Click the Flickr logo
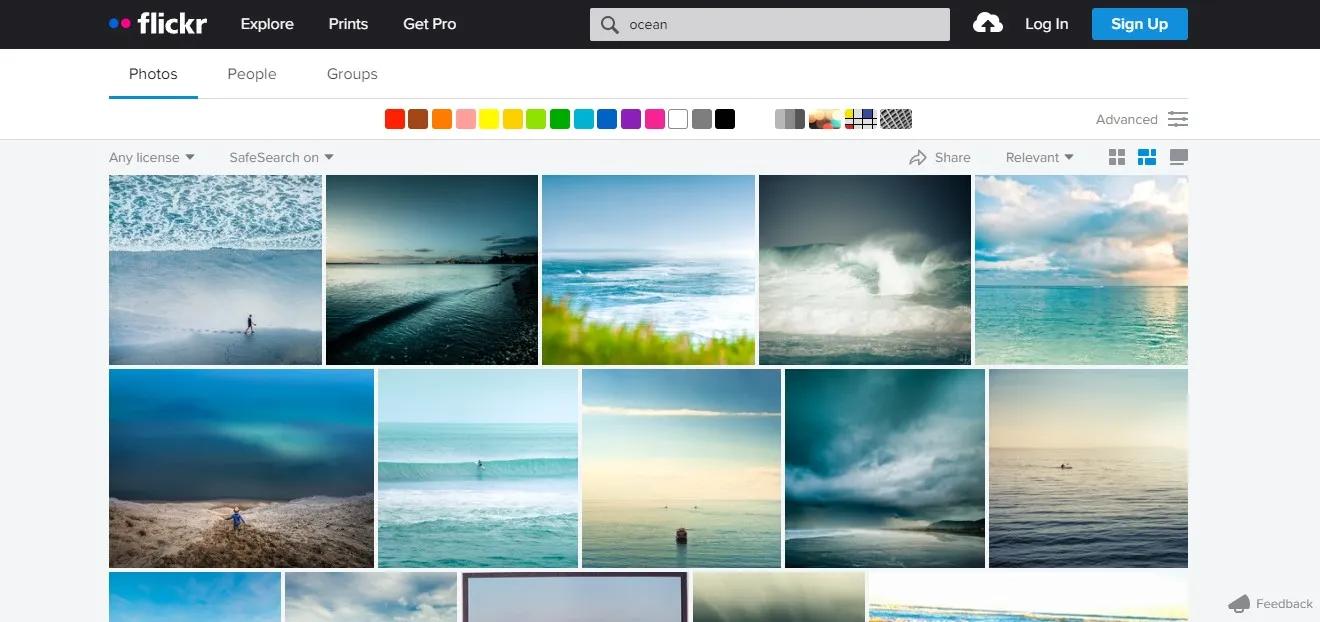 158,24
